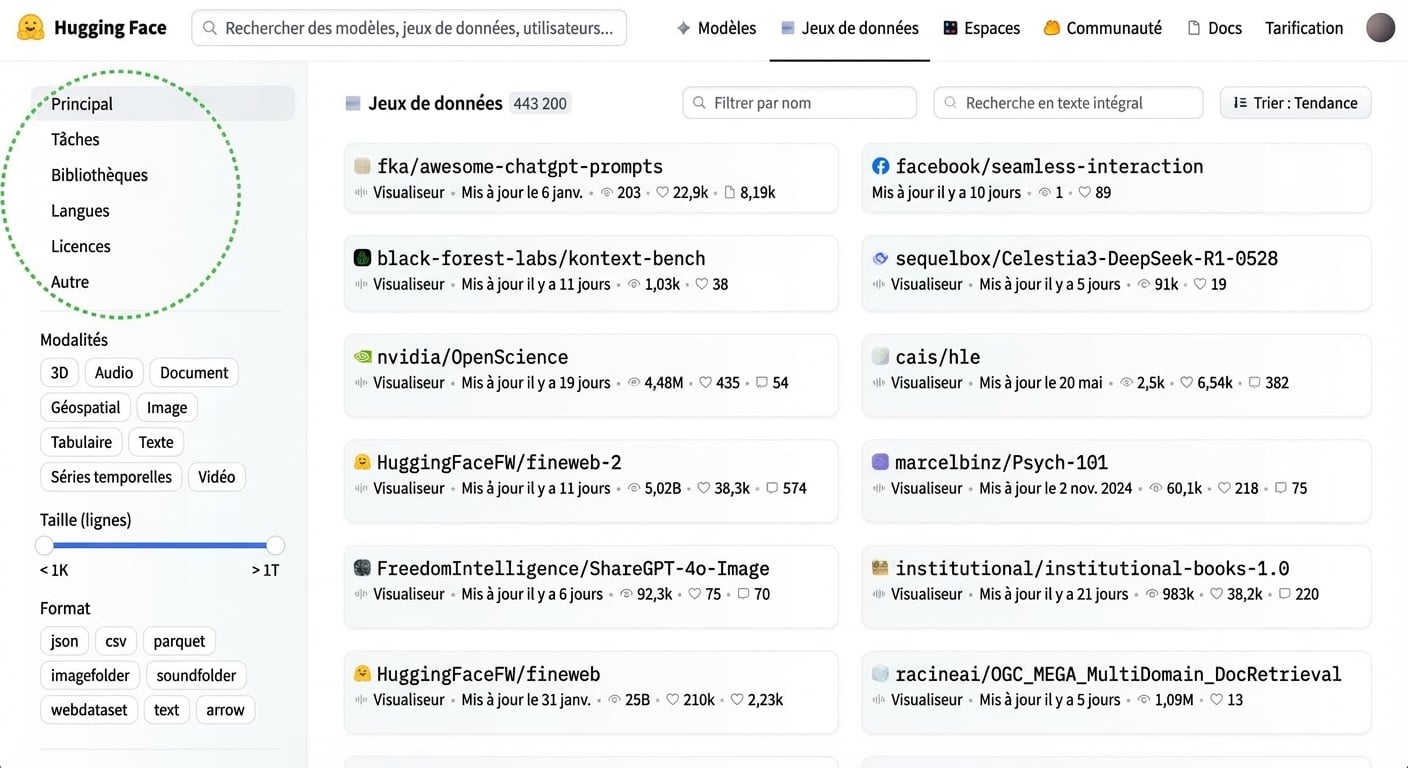The width and height of the screenshot is (1408, 768).
Task: Click the left handle of Taille slider
Action: click(x=44, y=545)
